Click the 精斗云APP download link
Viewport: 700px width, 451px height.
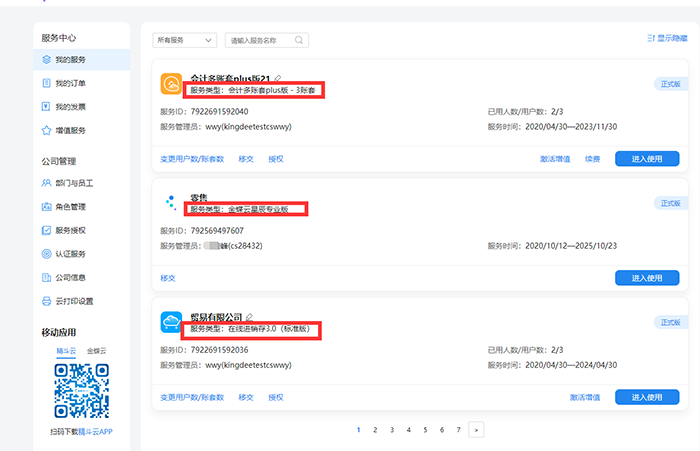(96, 432)
